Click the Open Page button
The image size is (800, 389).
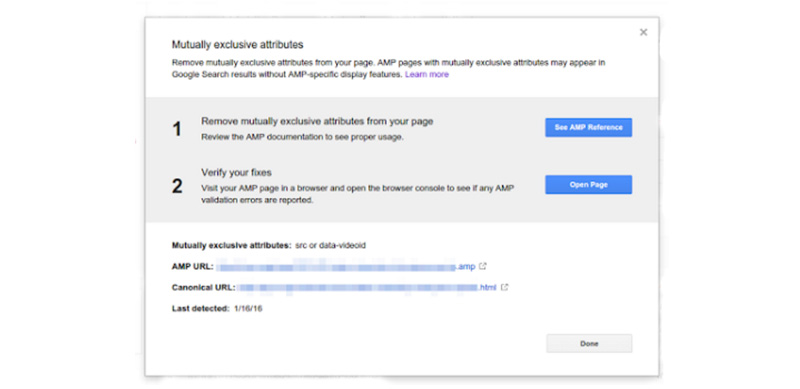(588, 185)
